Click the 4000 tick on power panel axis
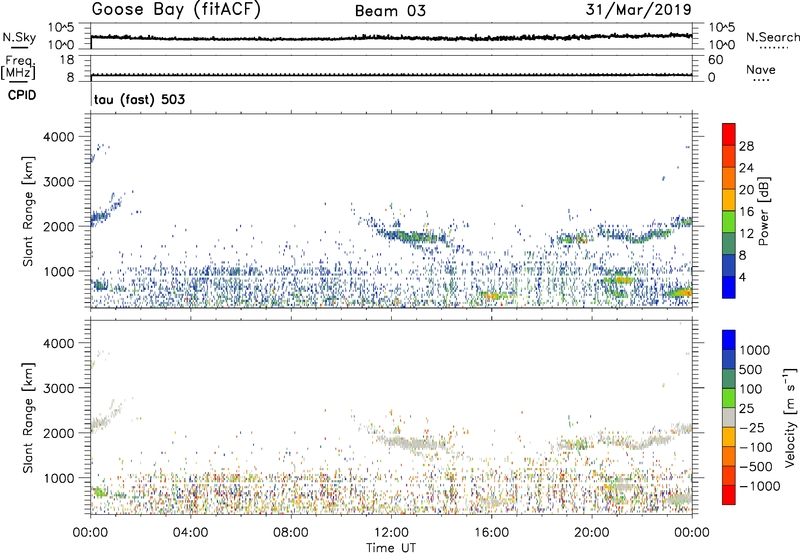 coord(58,137)
